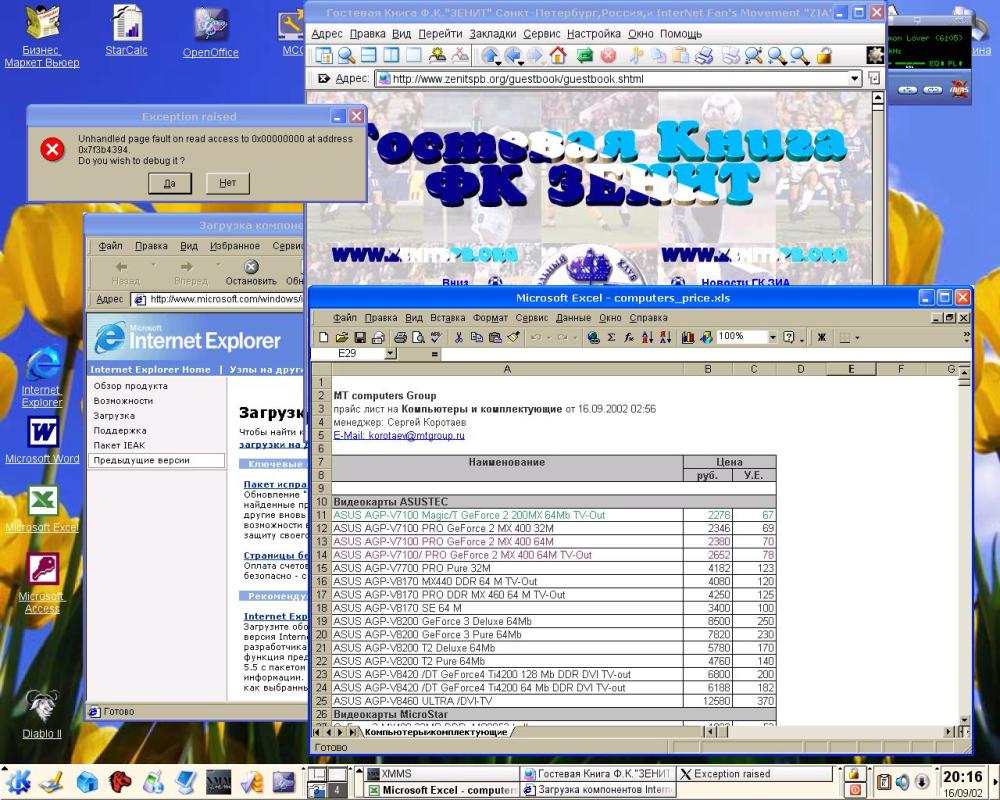The height and width of the screenshot is (800, 1000).
Task: Click the printer icon in Konqueror toolbar
Action: [703, 56]
